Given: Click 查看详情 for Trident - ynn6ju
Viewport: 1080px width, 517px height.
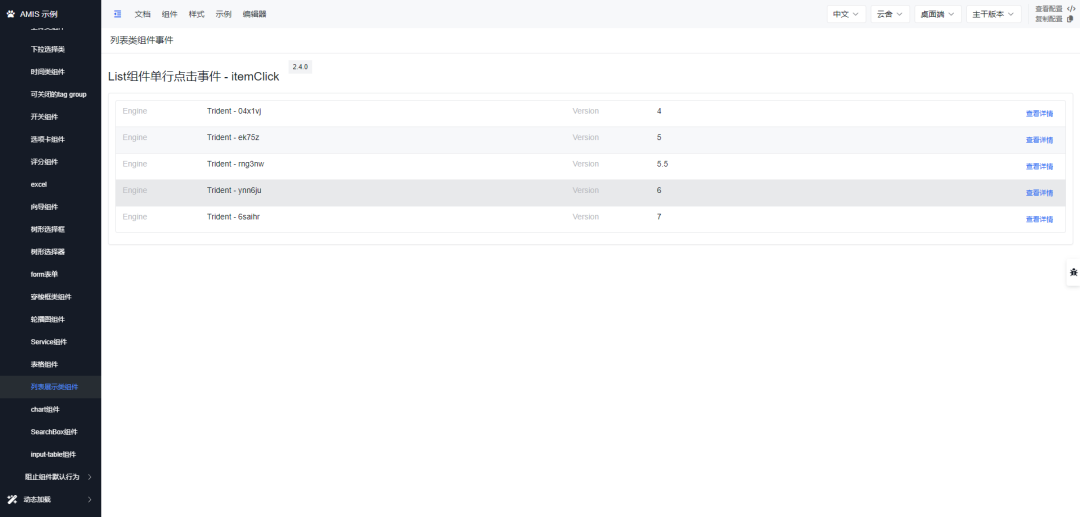Looking at the screenshot, I should point(1039,193).
